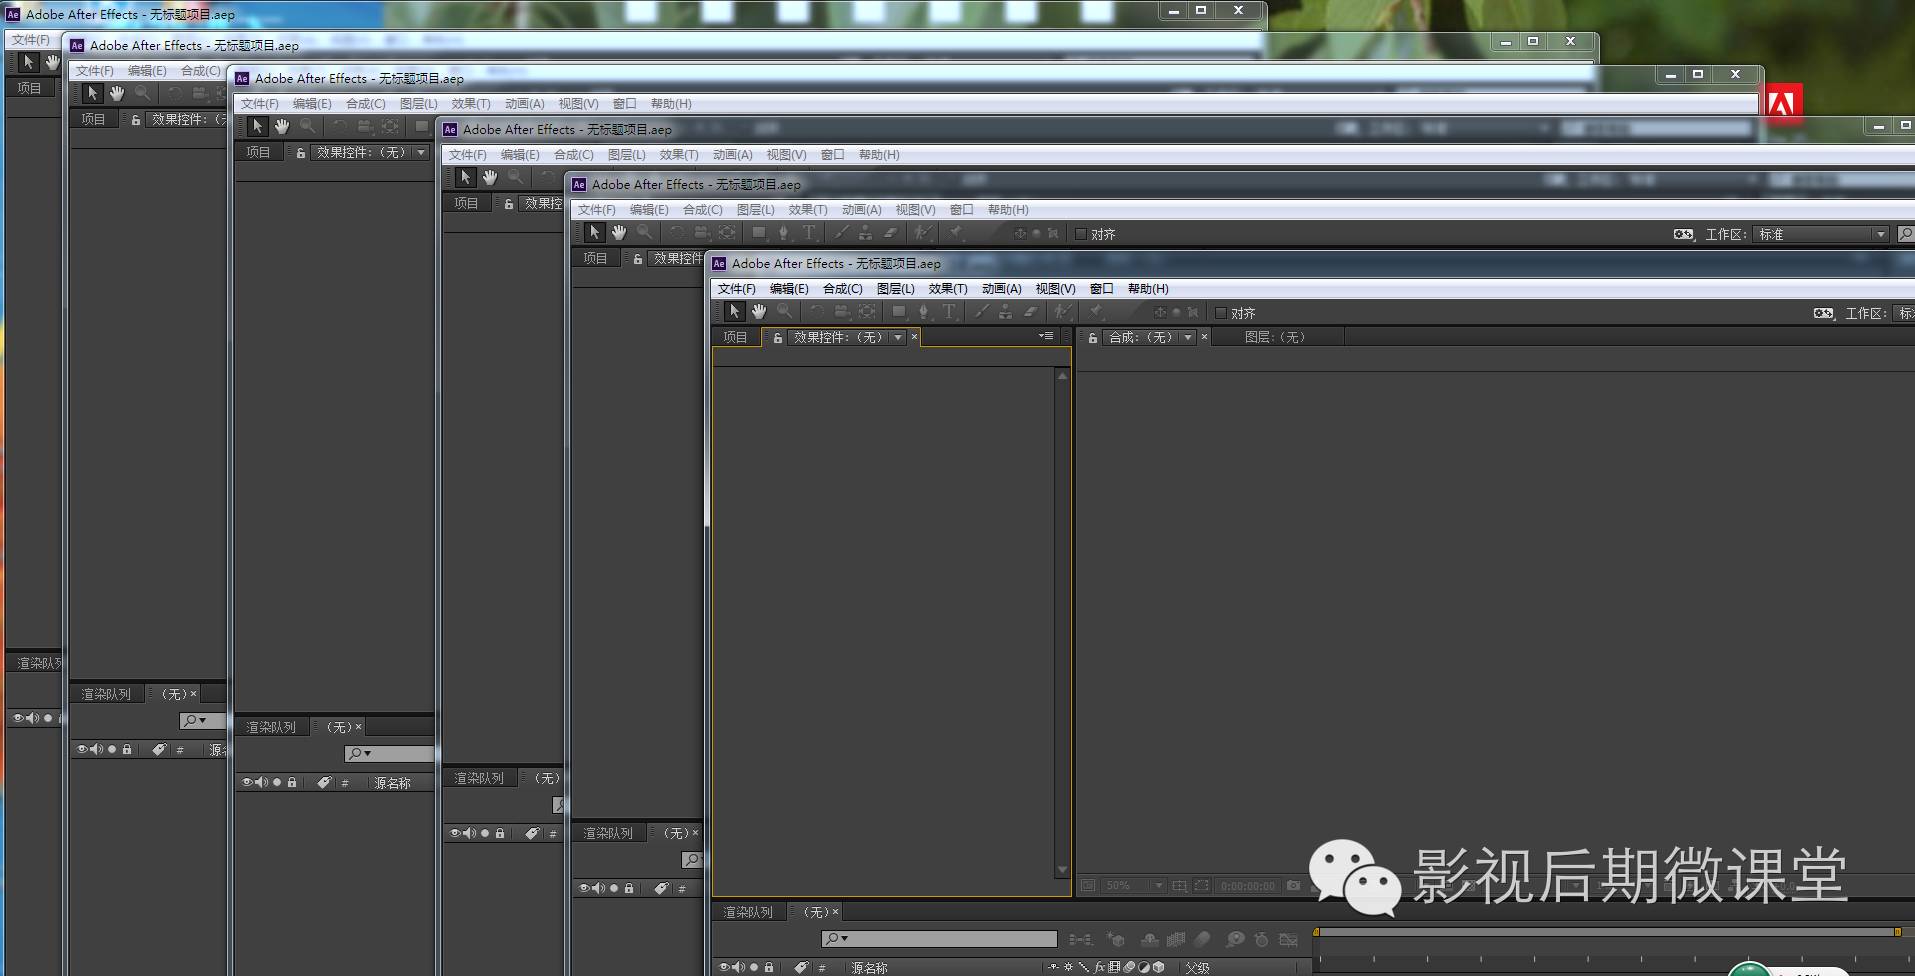Viewport: 1915px width, 976px height.
Task: Click the workspace sync icon left of 工作区
Action: 1824,313
